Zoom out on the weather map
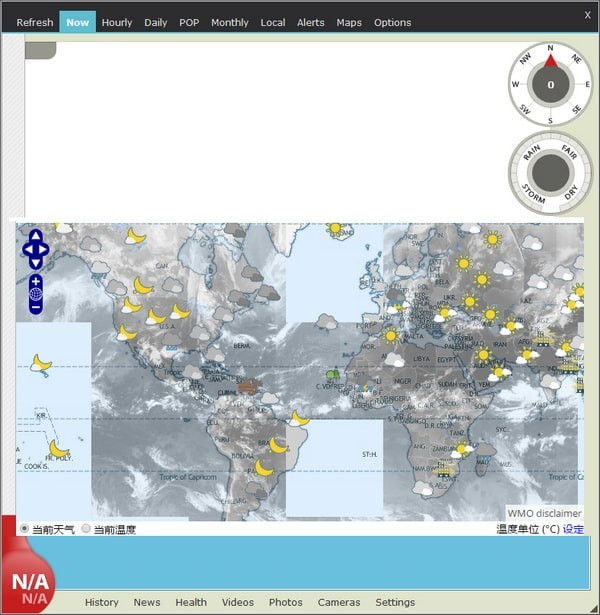Image resolution: width=600 pixels, height=615 pixels. click(x=36, y=307)
